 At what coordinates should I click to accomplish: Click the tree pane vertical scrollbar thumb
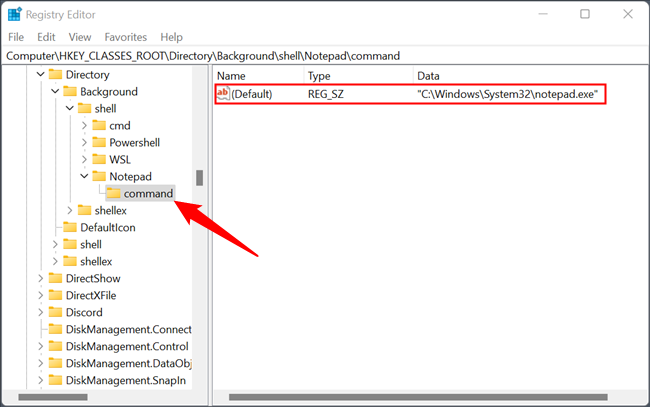(x=199, y=178)
